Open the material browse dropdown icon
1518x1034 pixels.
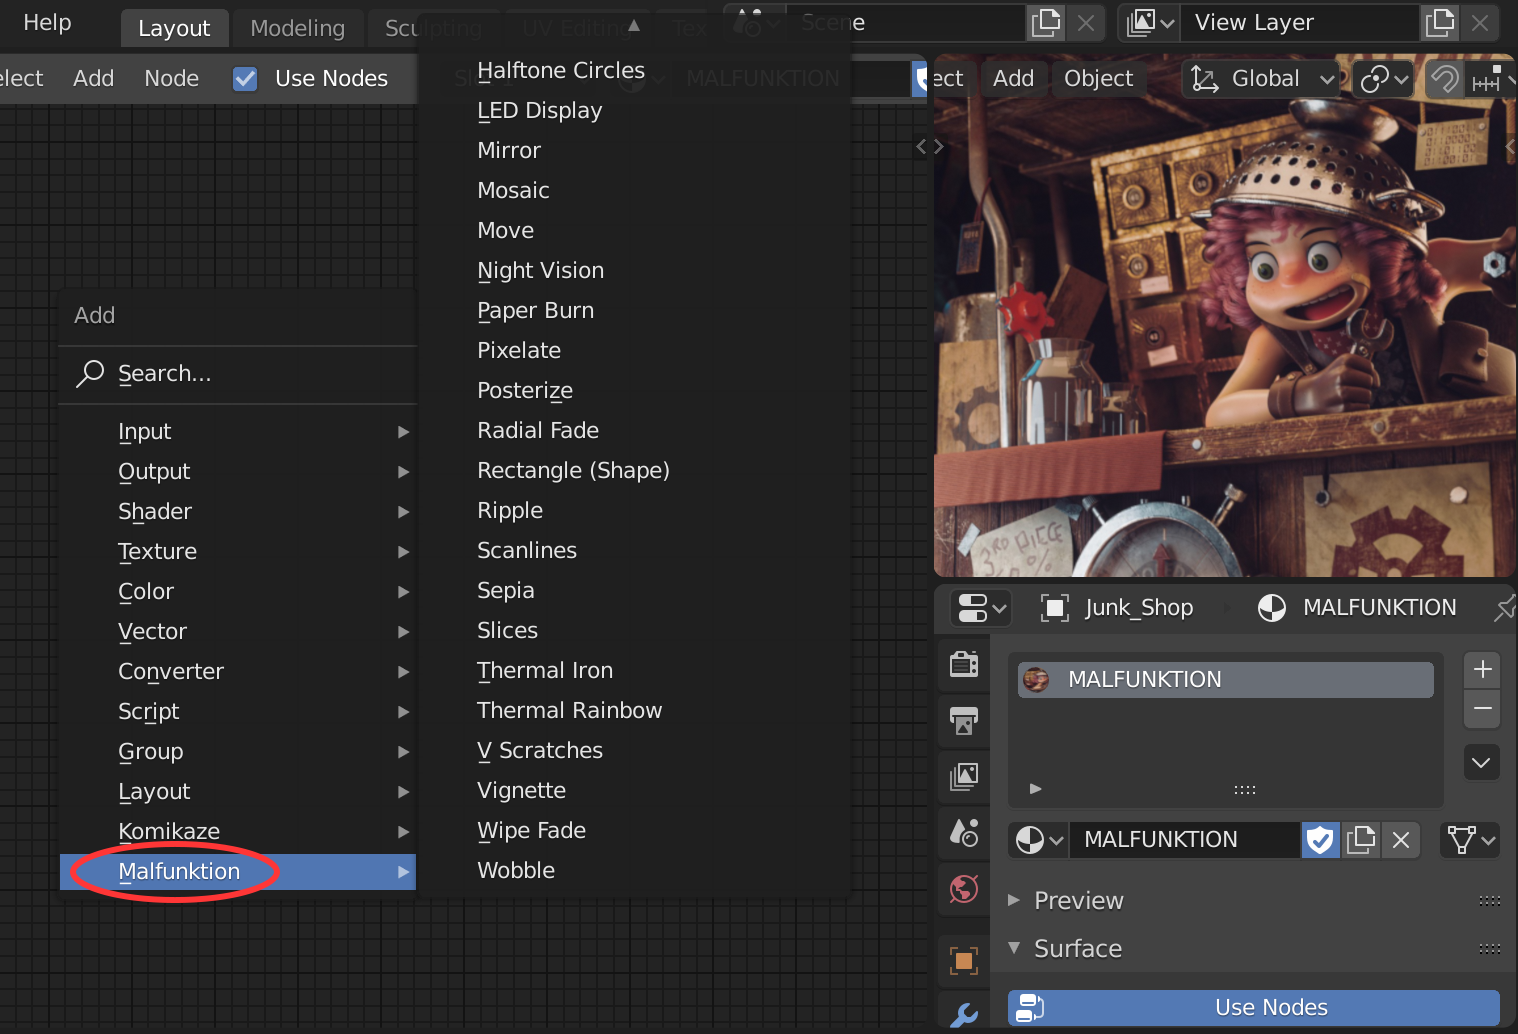click(x=1038, y=840)
